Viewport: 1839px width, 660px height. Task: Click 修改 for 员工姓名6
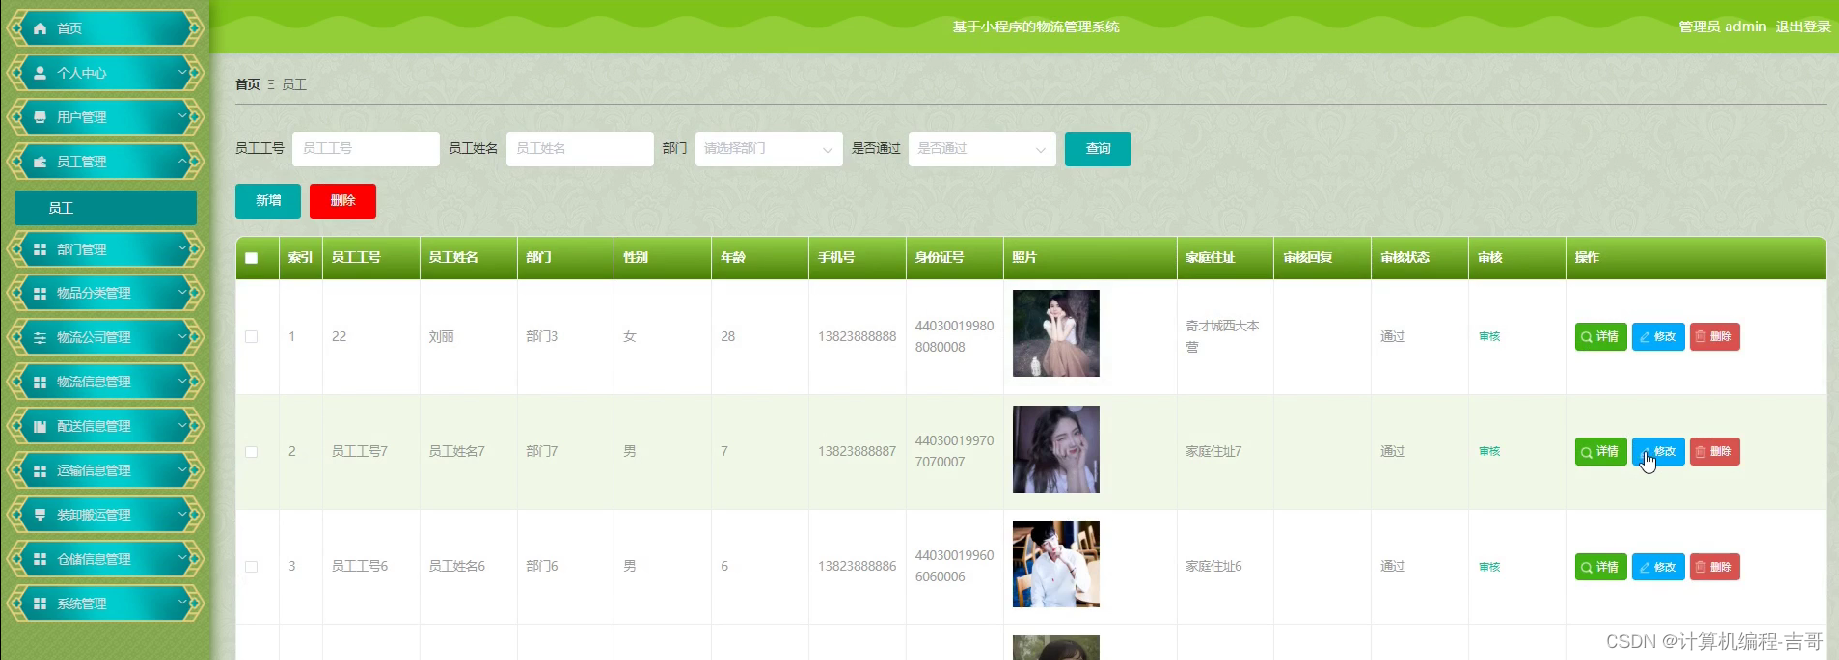(x=1658, y=567)
